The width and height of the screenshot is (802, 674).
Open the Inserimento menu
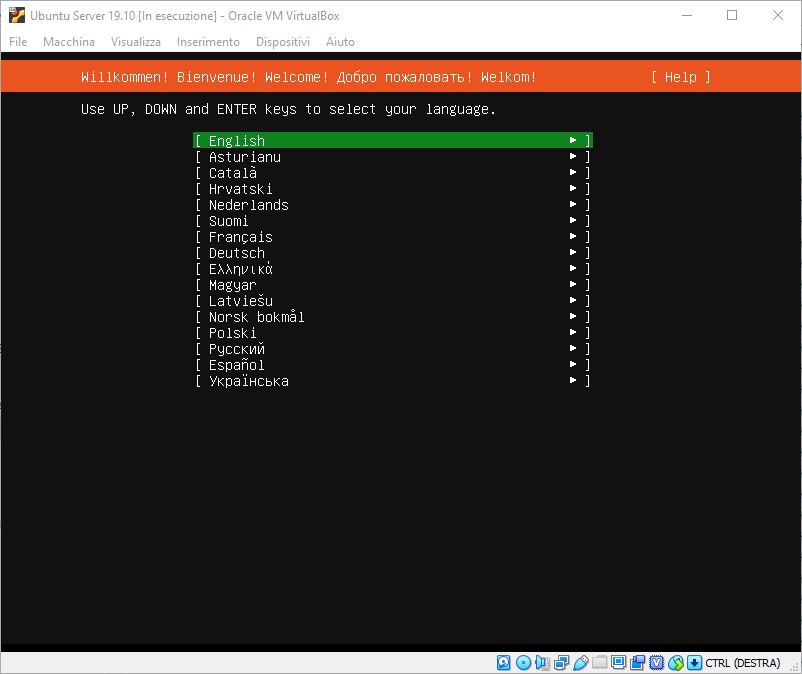208,42
